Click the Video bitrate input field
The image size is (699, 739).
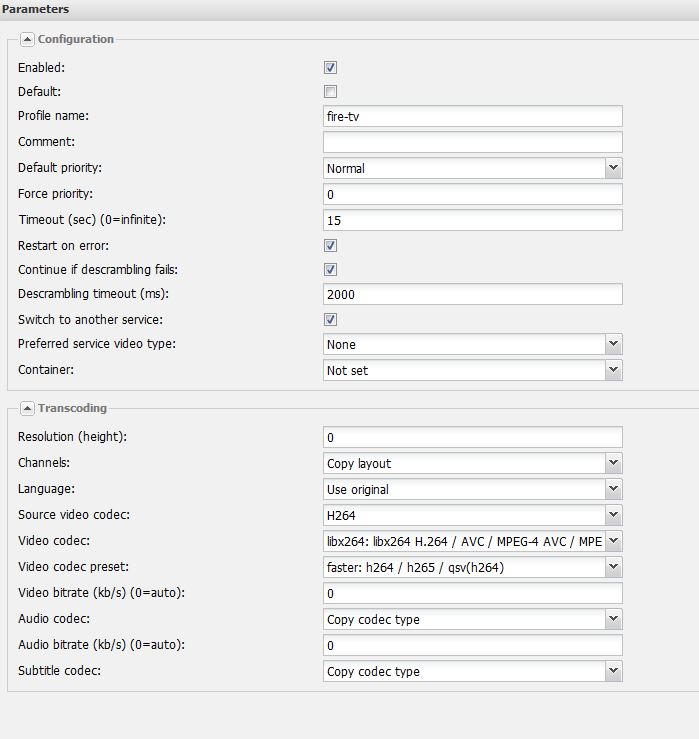point(473,593)
